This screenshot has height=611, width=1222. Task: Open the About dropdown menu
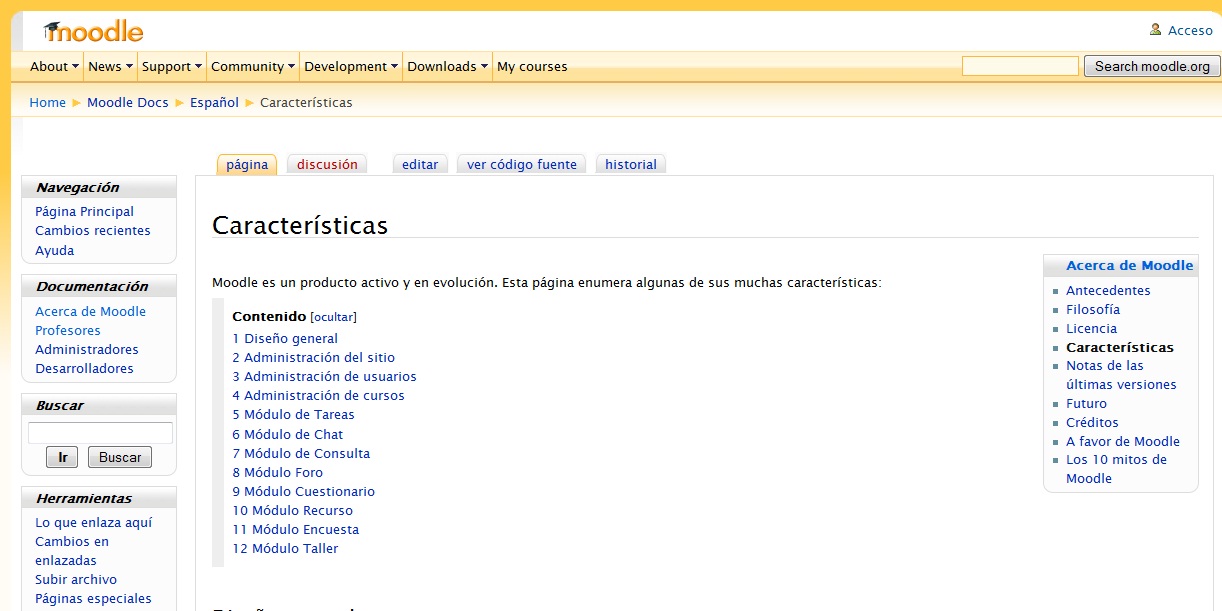coord(54,67)
